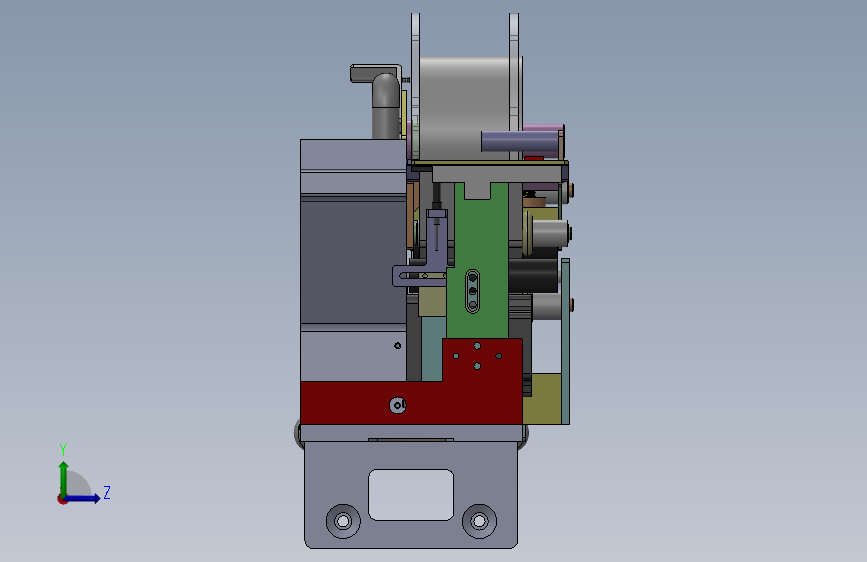Screen dimensions: 867x562
Task: Click the green Y axis arrow of the triad
Action: point(64,479)
